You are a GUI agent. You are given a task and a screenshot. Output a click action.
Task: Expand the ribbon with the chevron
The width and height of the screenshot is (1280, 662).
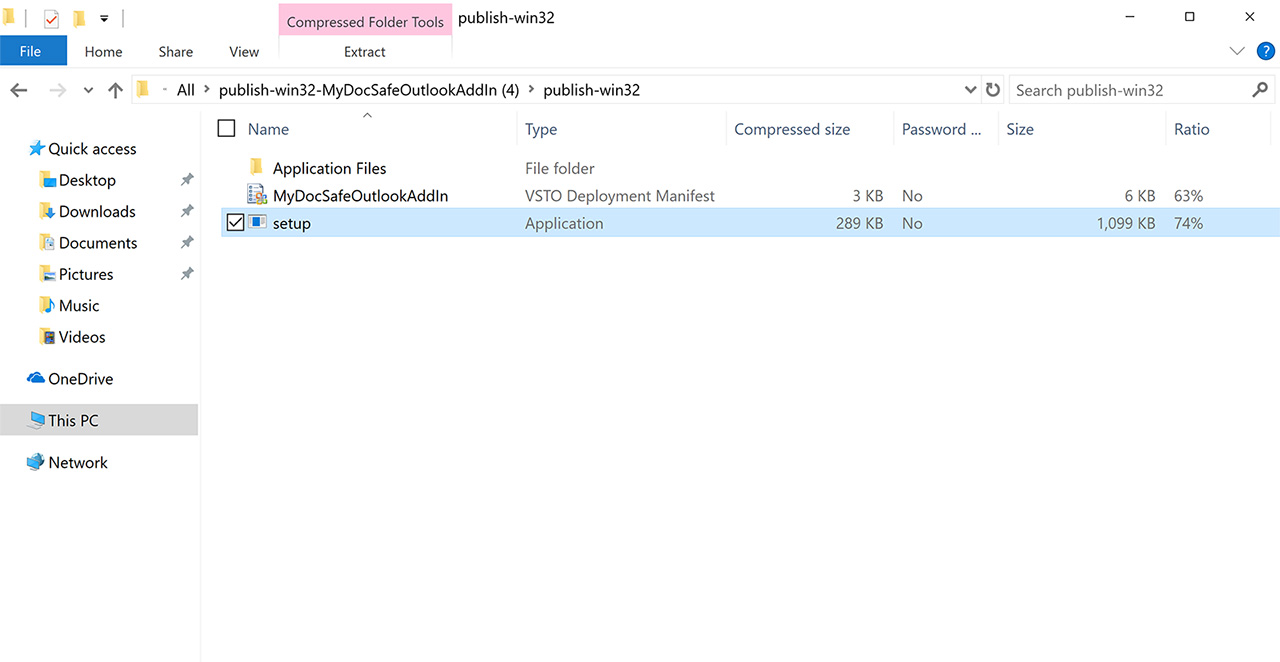[x=1237, y=51]
